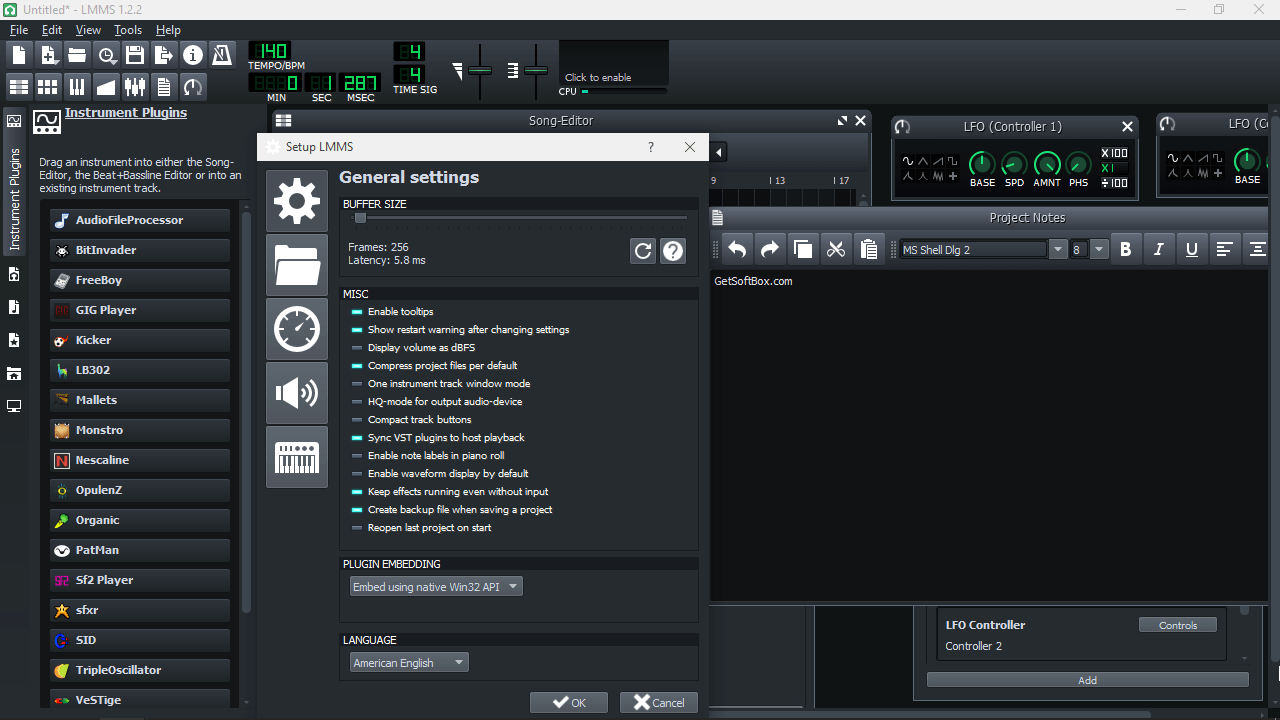Viewport: 1280px width, 720px height.
Task: Show buffer size help question icon
Action: 674,251
